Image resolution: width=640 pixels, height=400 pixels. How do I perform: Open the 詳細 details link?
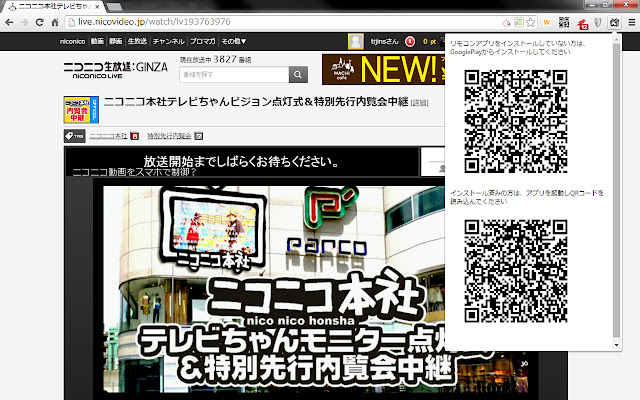420,103
